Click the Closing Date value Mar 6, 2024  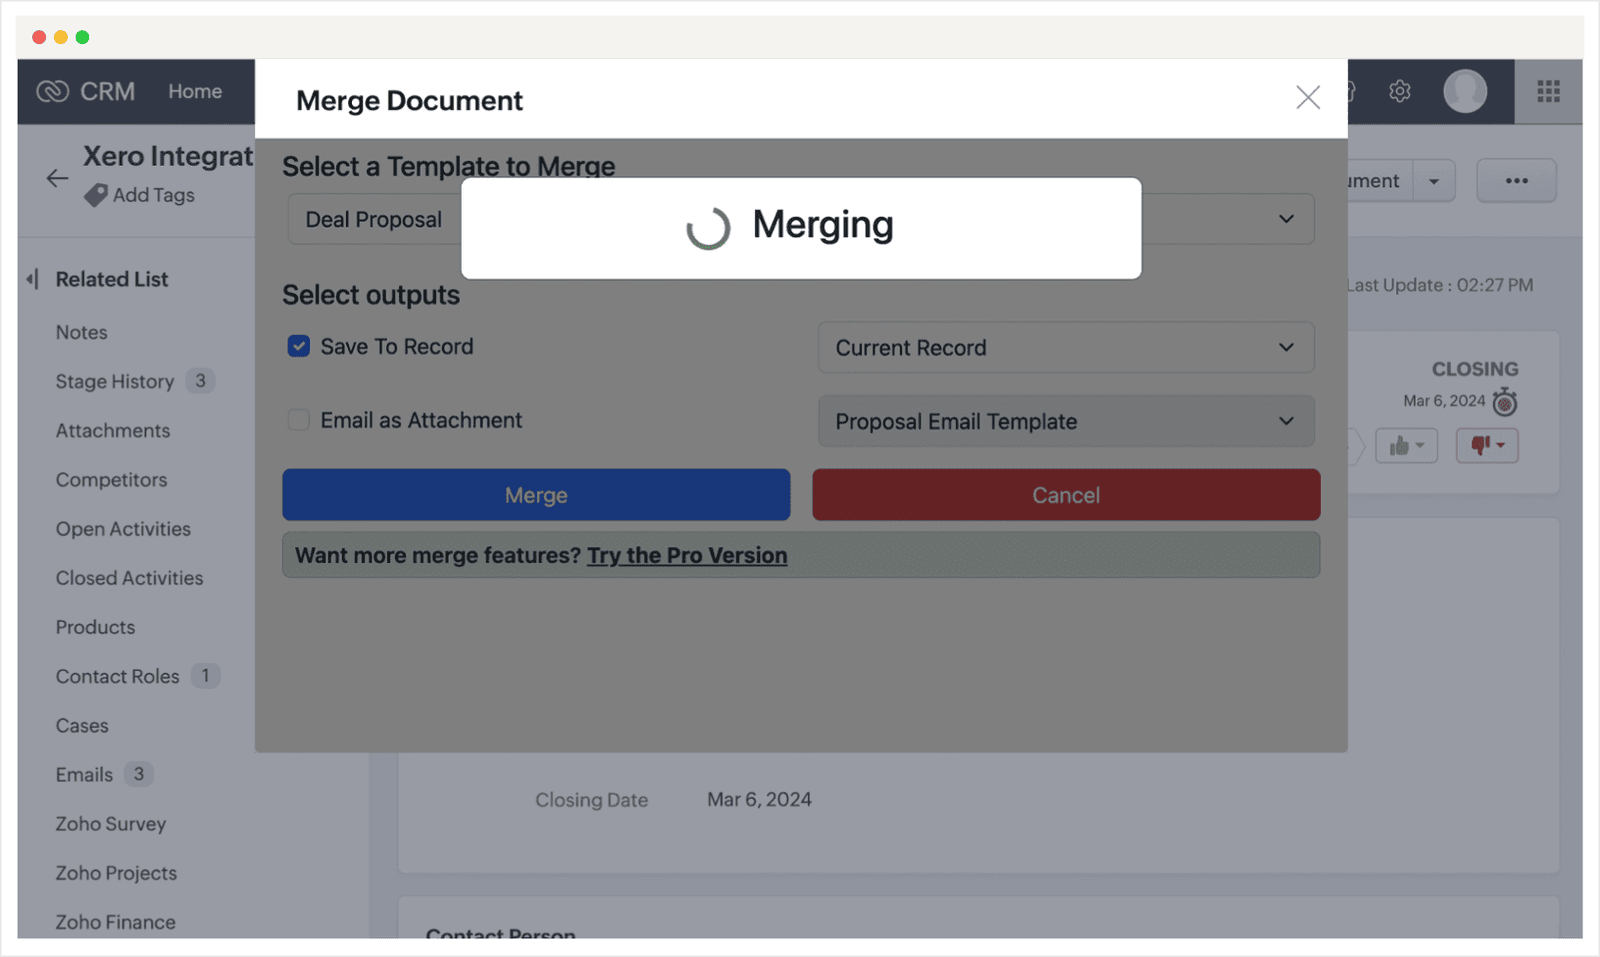759,799
